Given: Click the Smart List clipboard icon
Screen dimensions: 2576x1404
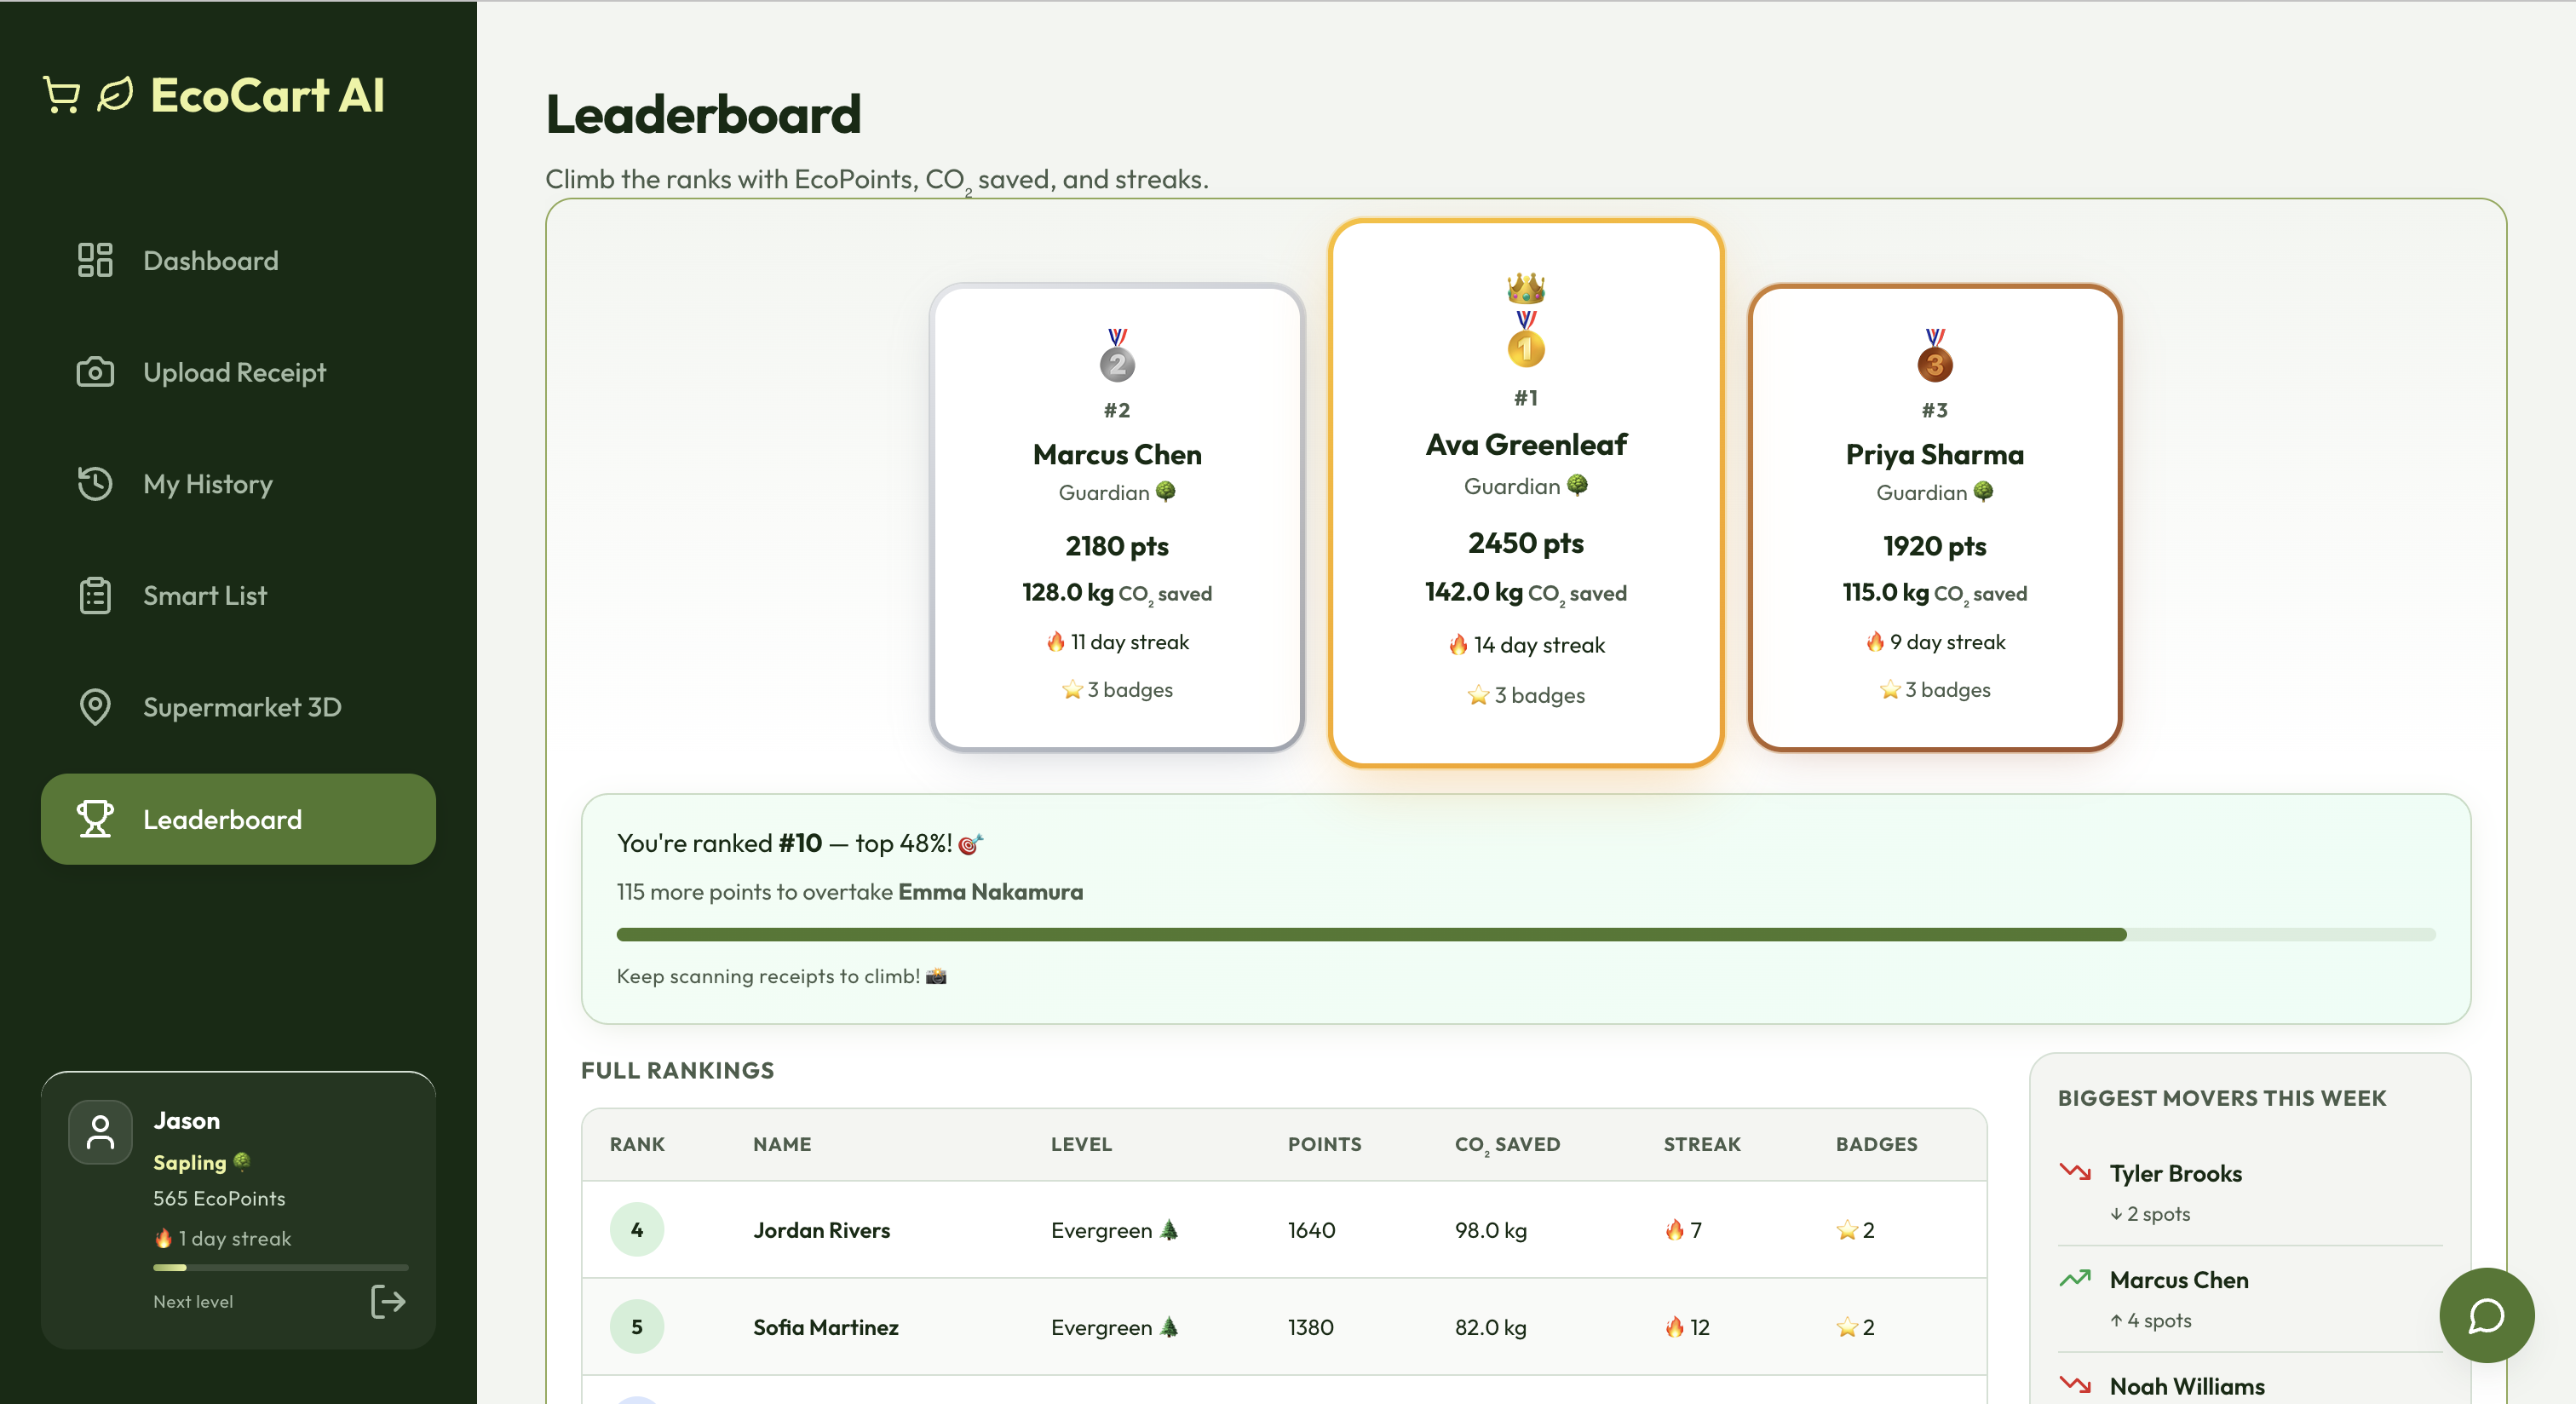Looking at the screenshot, I should (x=95, y=596).
